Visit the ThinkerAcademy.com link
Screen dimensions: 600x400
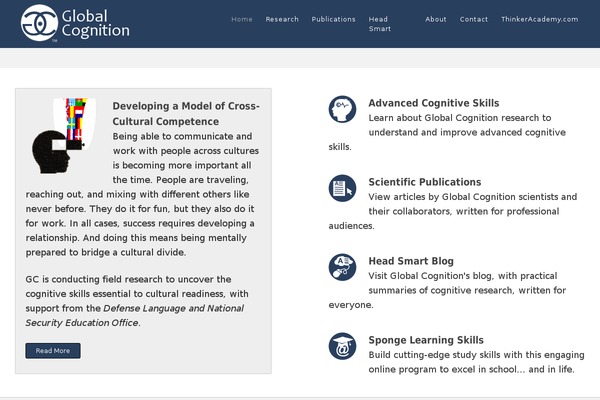[540, 19]
